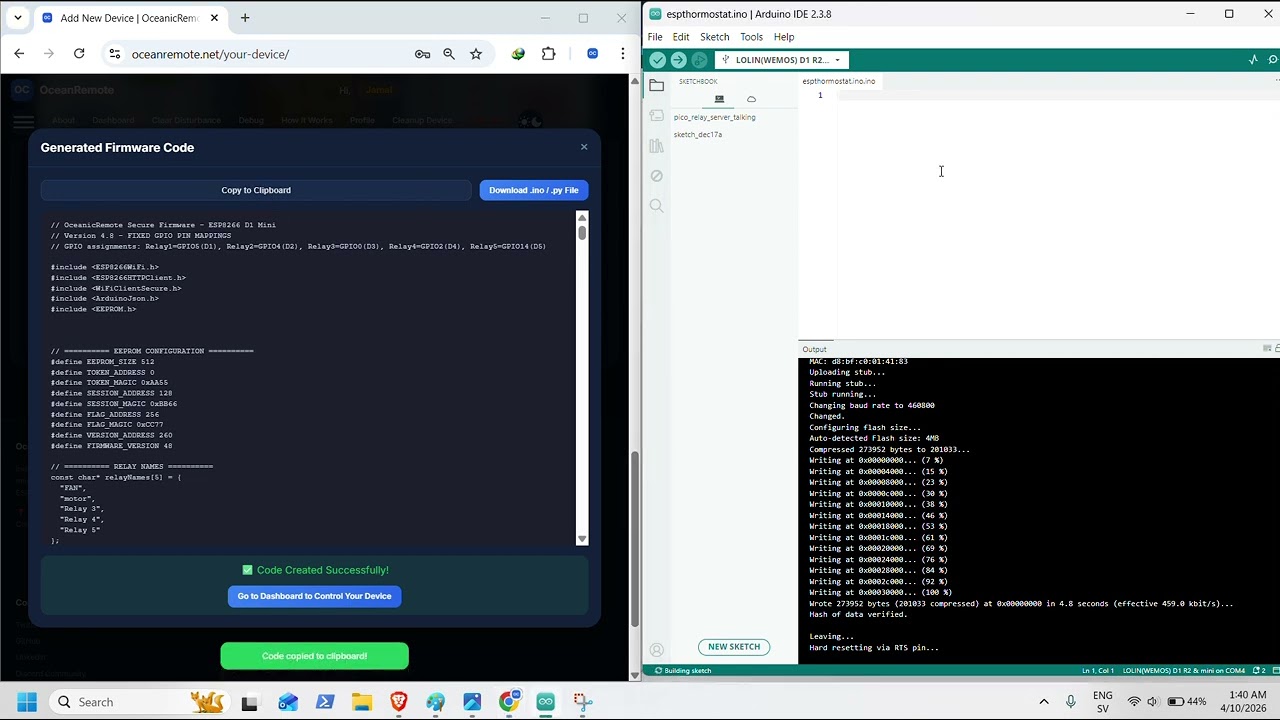Screen dimensions: 1280x720
Task: Open the File menu in Arduino IDE
Action: [655, 37]
